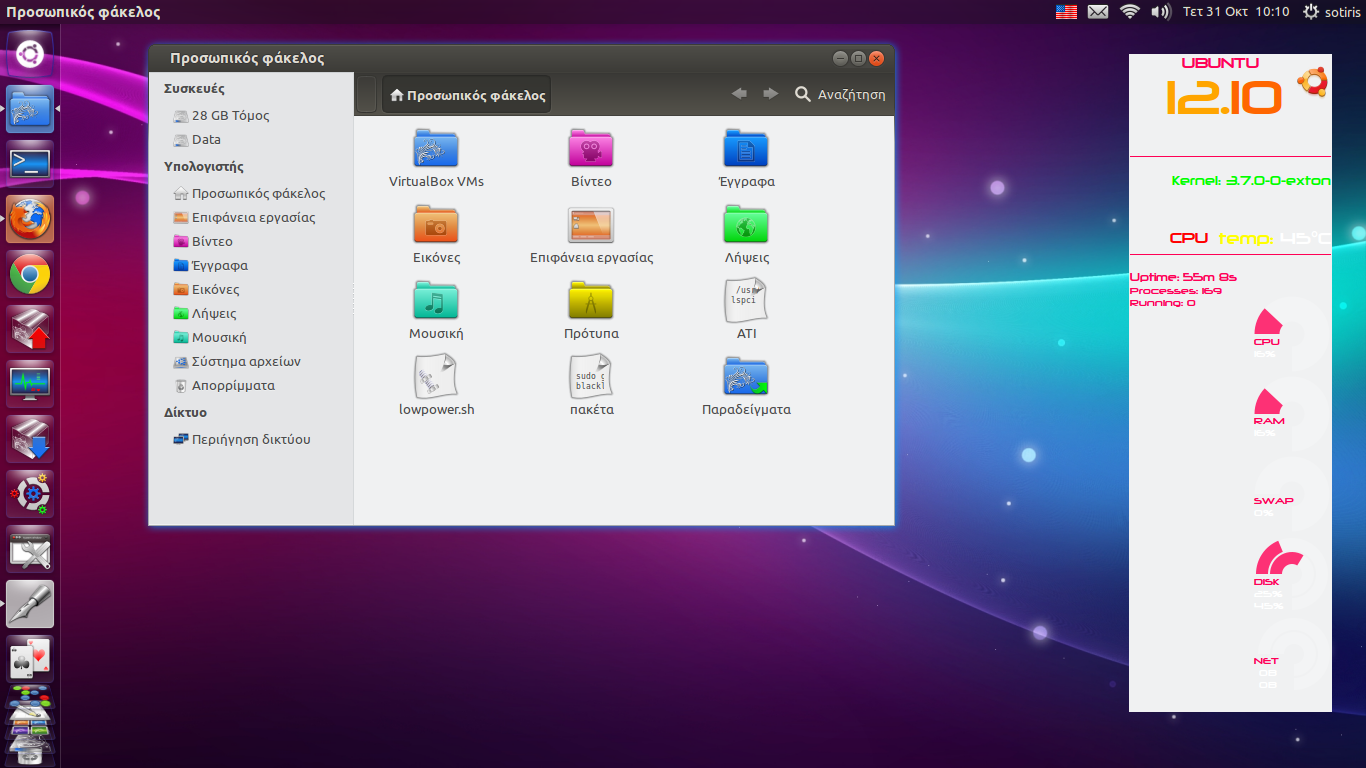Open the Μουσική folder icon
The height and width of the screenshot is (768, 1366).
tap(436, 302)
